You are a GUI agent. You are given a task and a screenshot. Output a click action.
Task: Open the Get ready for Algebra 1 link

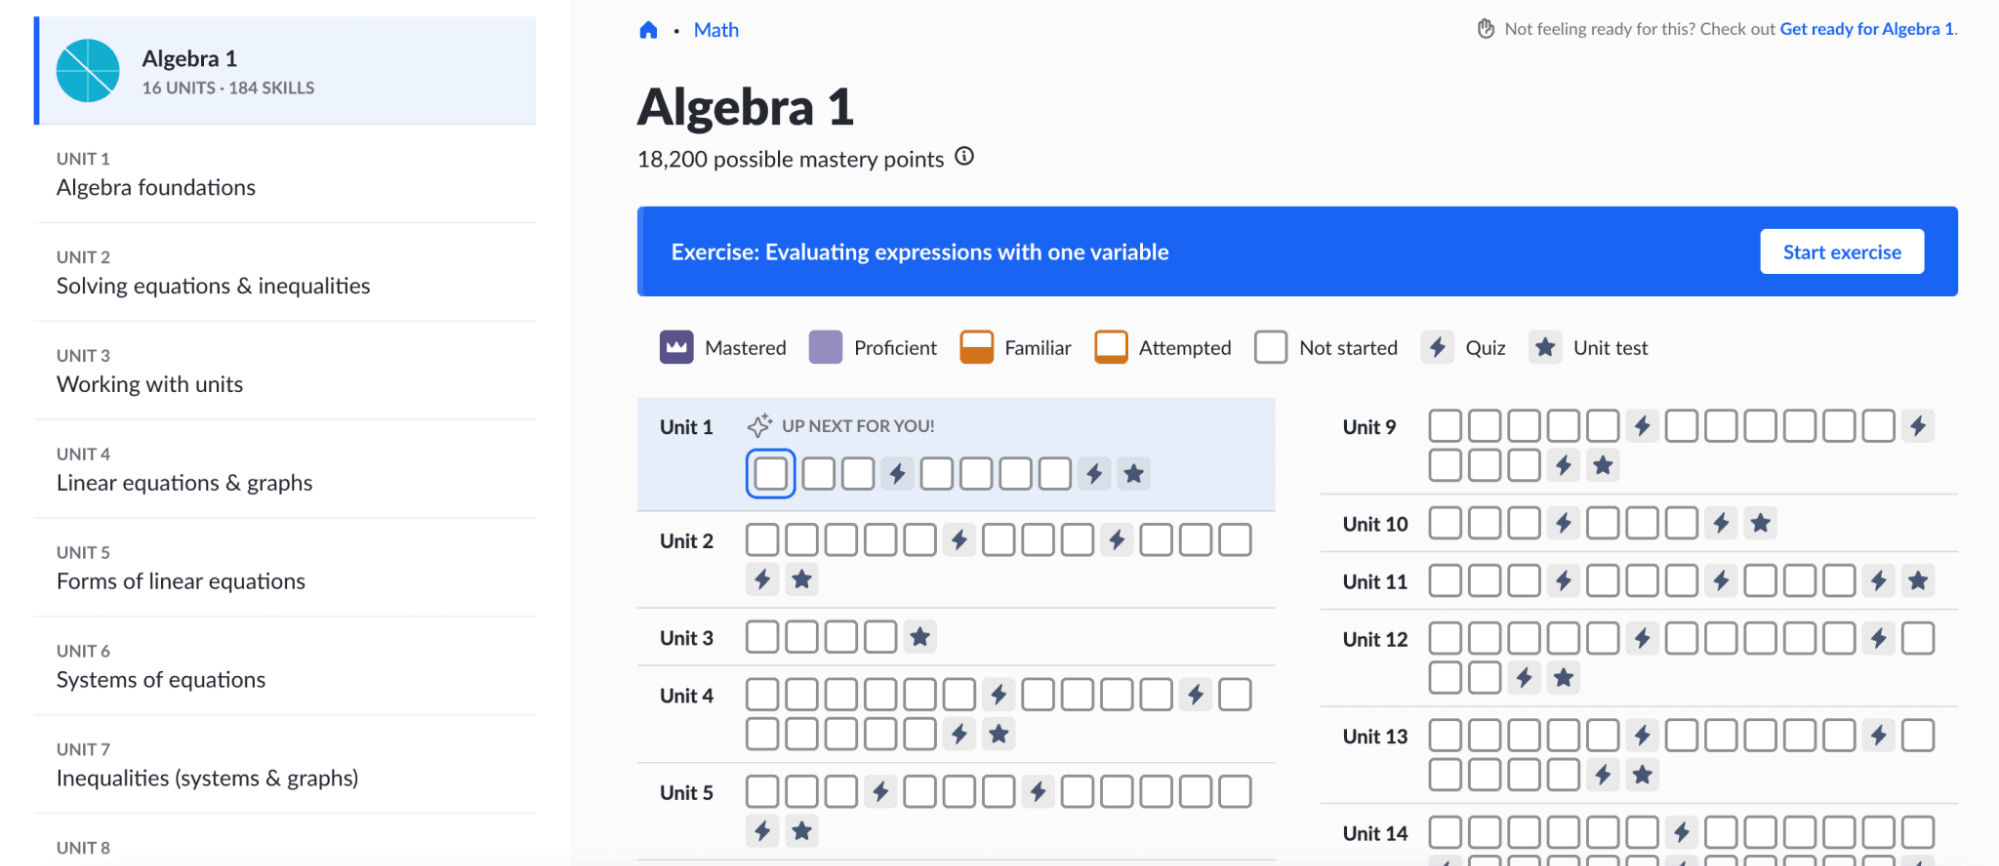[1866, 29]
